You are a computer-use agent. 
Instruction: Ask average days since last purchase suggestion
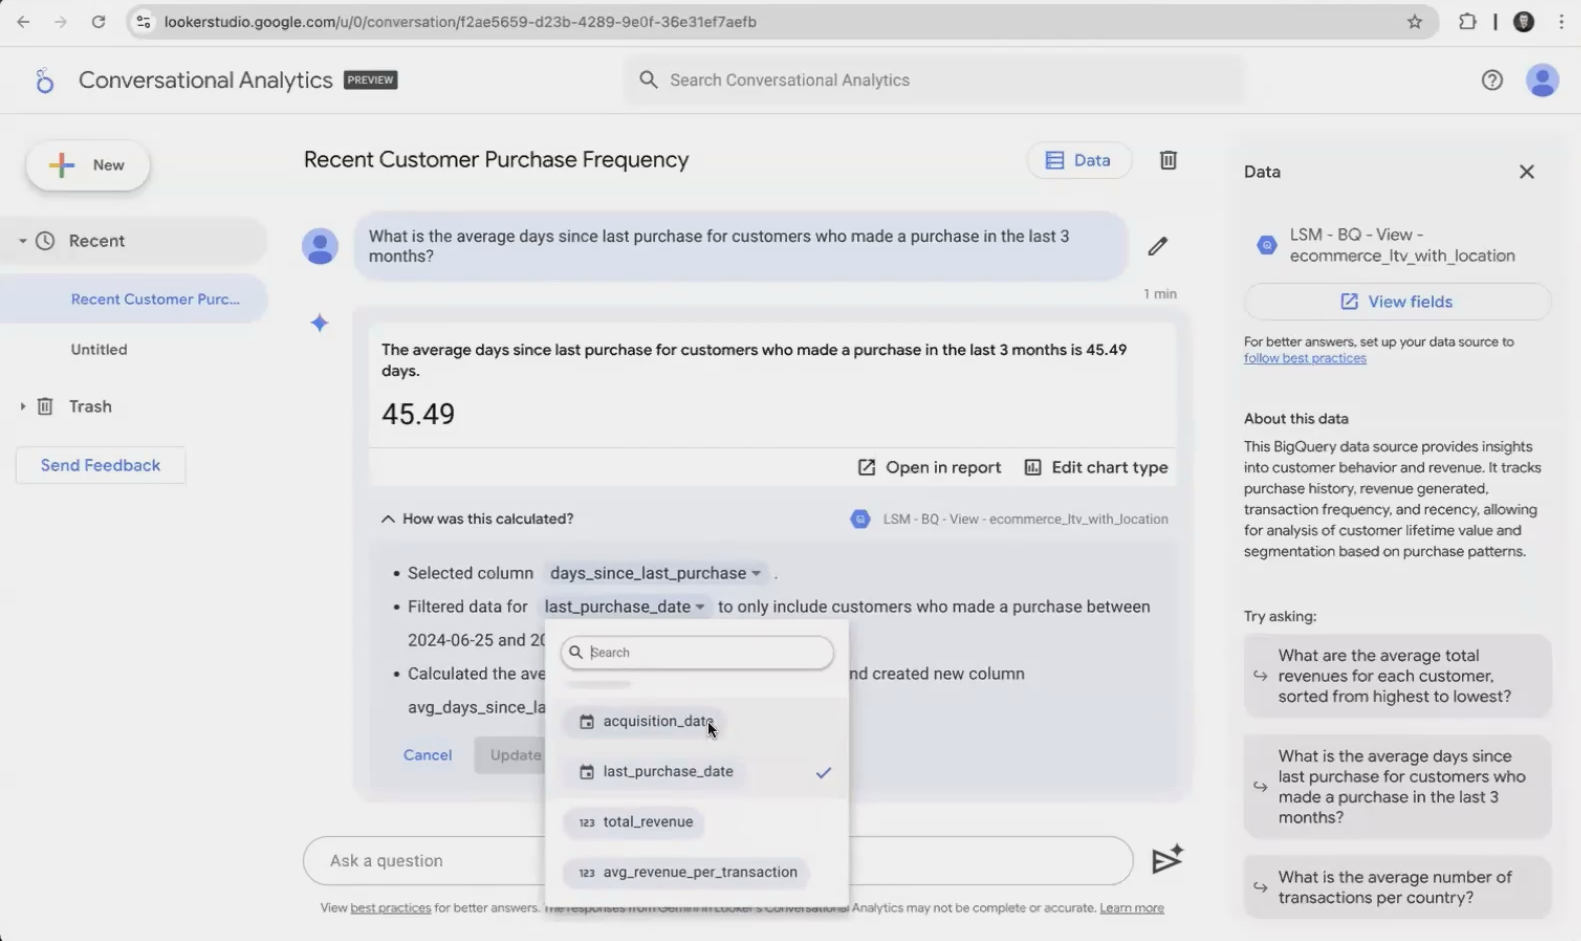(x=1397, y=787)
